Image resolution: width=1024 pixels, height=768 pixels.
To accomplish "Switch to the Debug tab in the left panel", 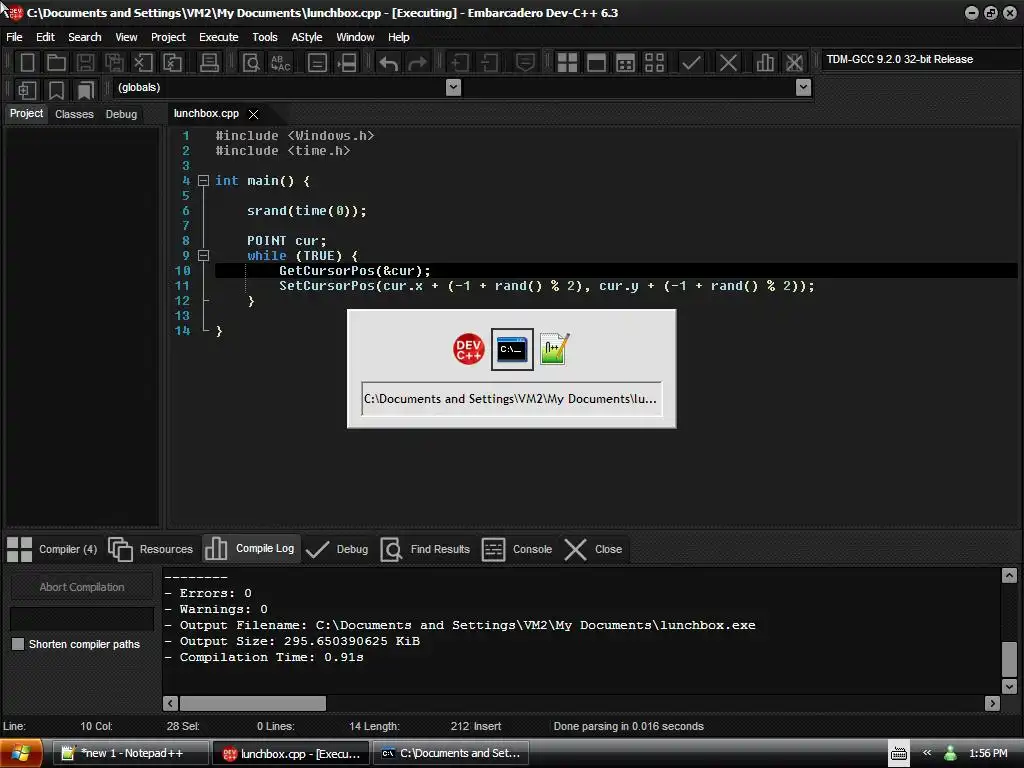I will (121, 114).
